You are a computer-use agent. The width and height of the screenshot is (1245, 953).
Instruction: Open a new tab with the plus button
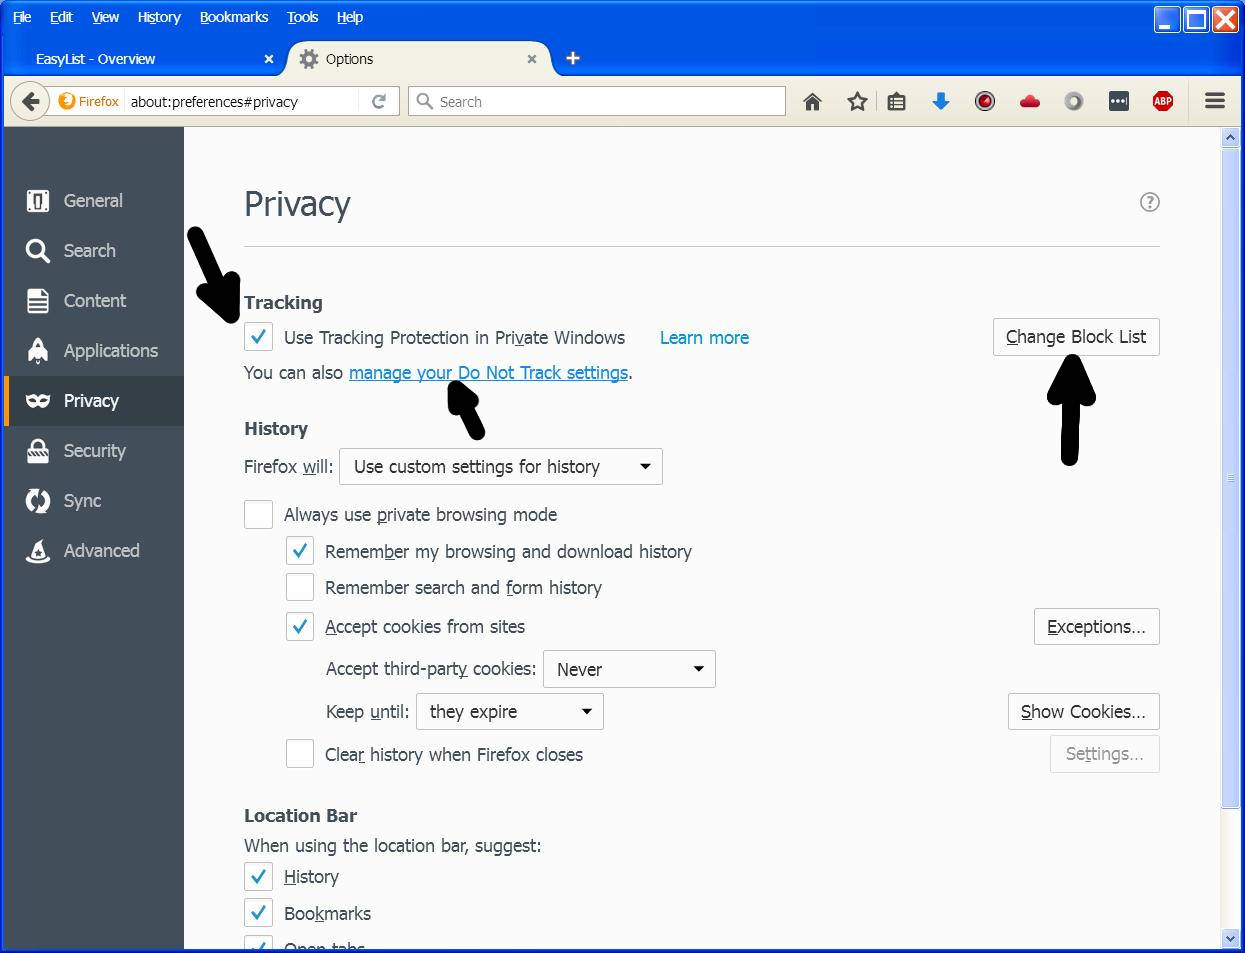(573, 58)
